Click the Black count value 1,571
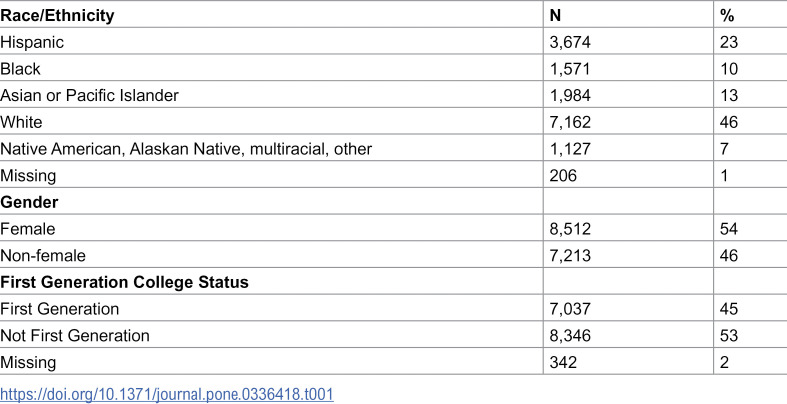This screenshot has height=404, width=787. tap(570, 69)
